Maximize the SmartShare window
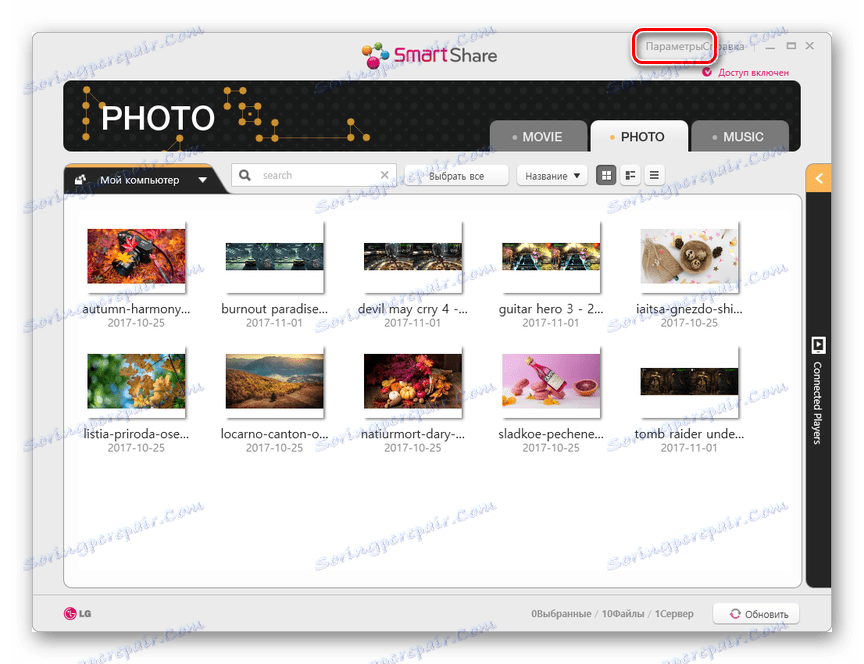 coord(791,46)
